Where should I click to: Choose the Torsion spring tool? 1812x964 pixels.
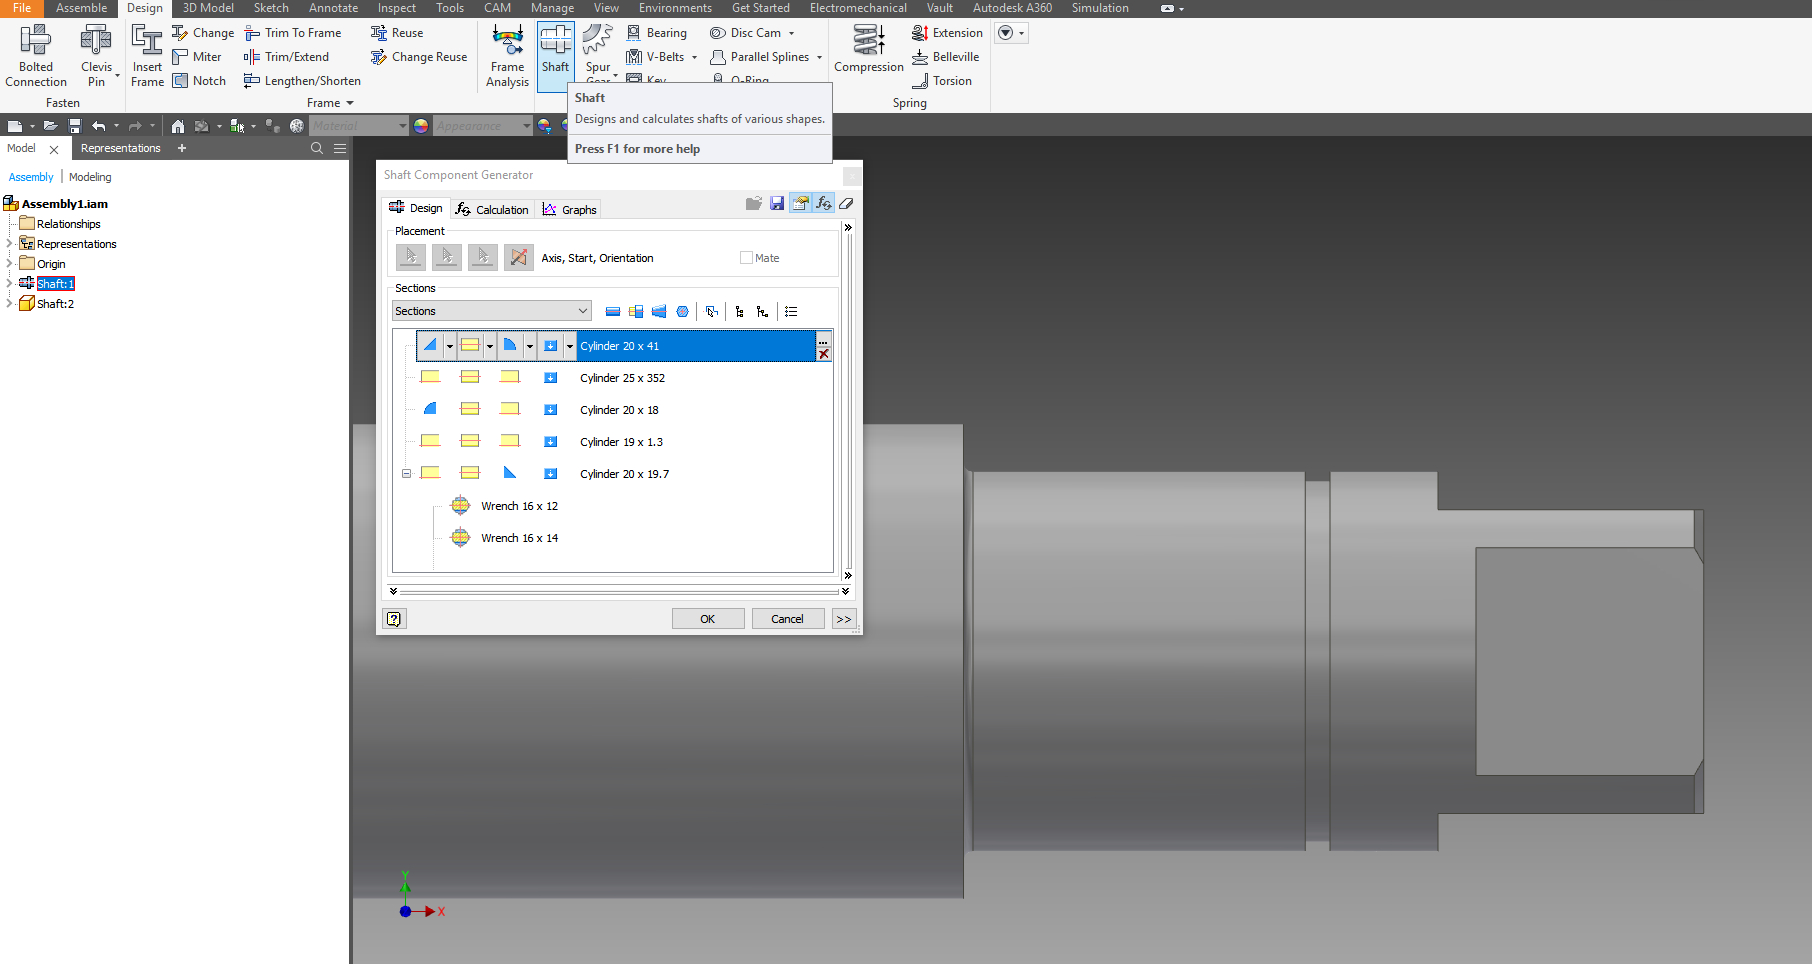click(942, 81)
